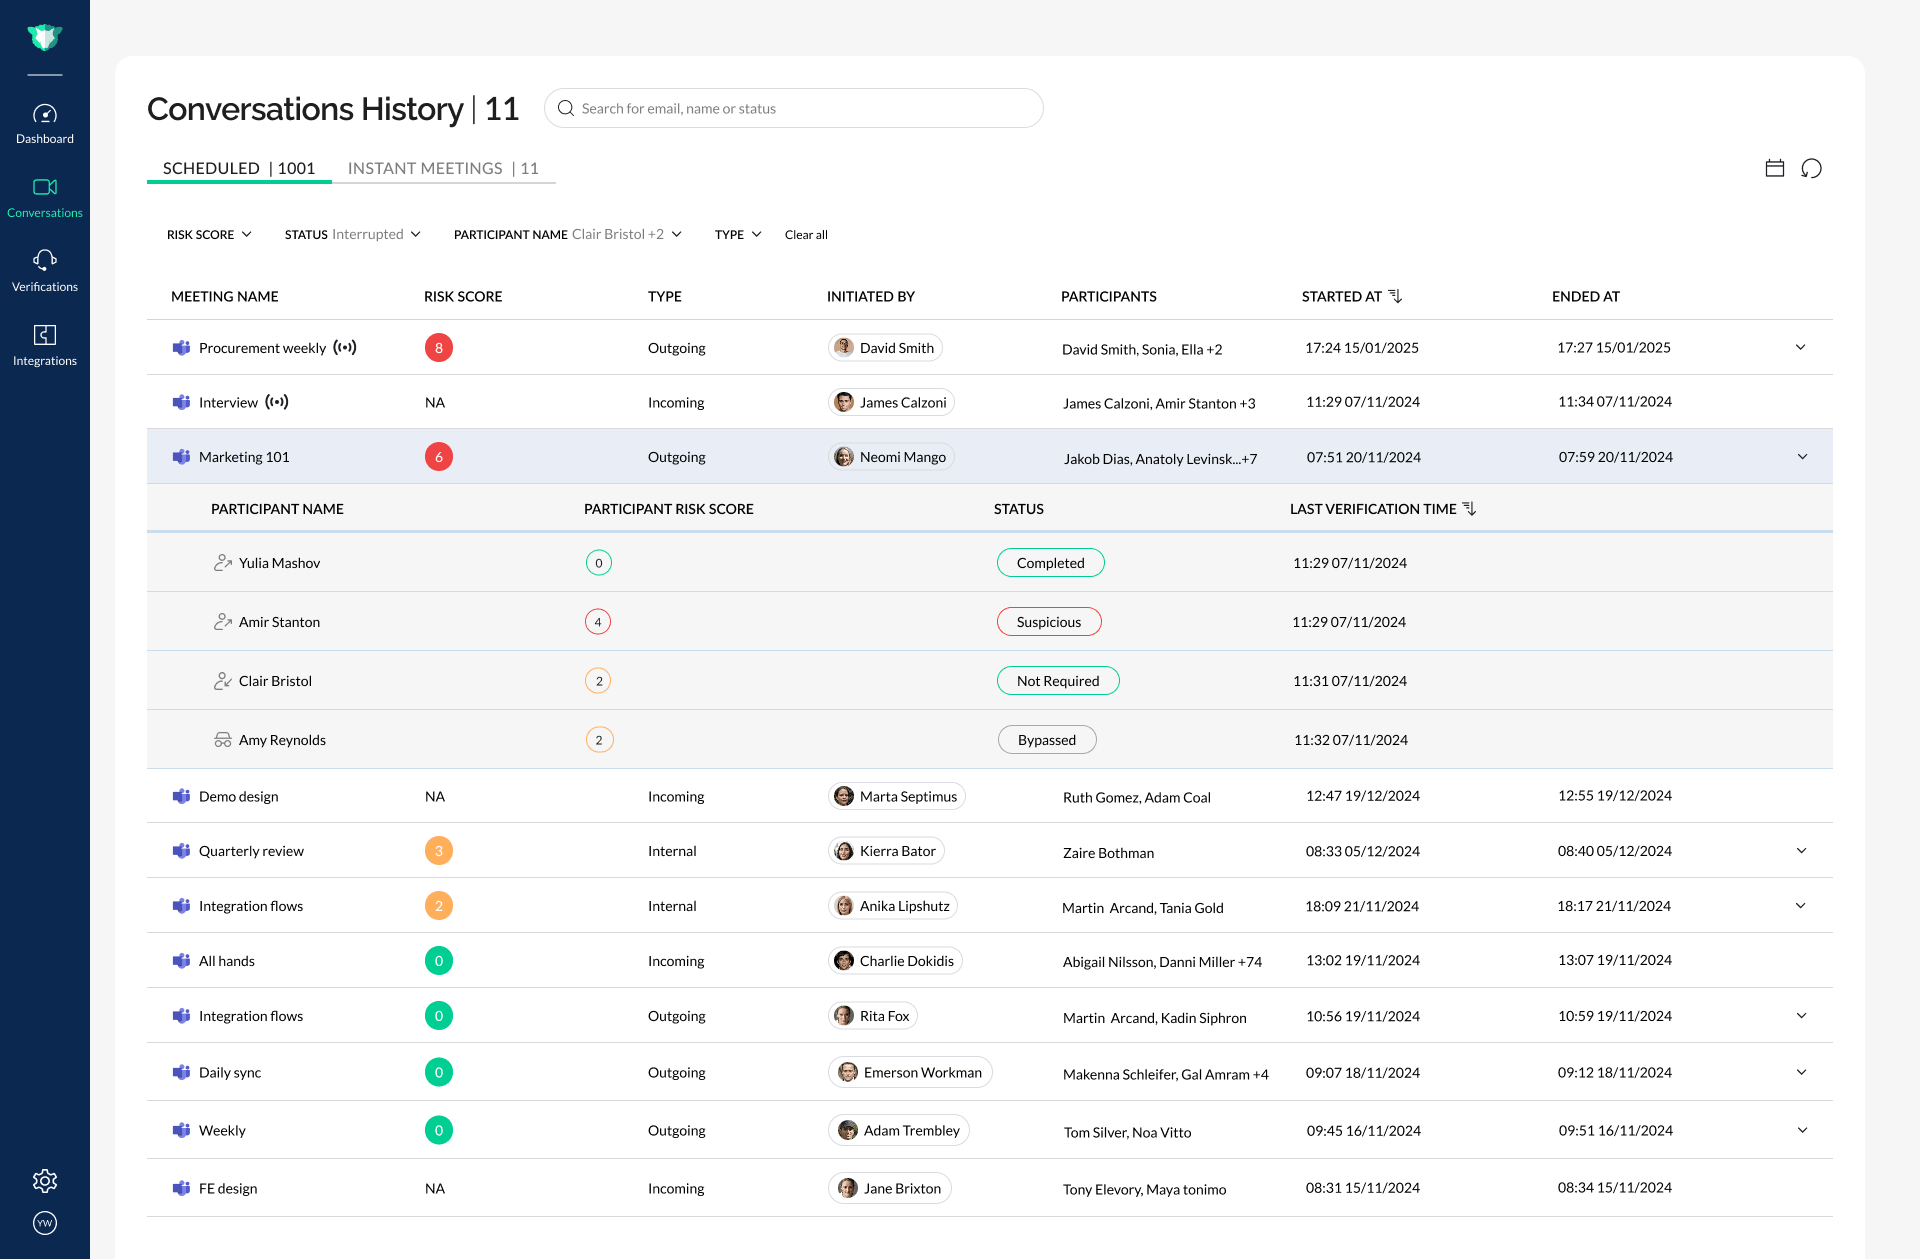Image resolution: width=1920 pixels, height=1259 pixels.
Task: Switch to Instant Meetings tab
Action: coord(443,168)
